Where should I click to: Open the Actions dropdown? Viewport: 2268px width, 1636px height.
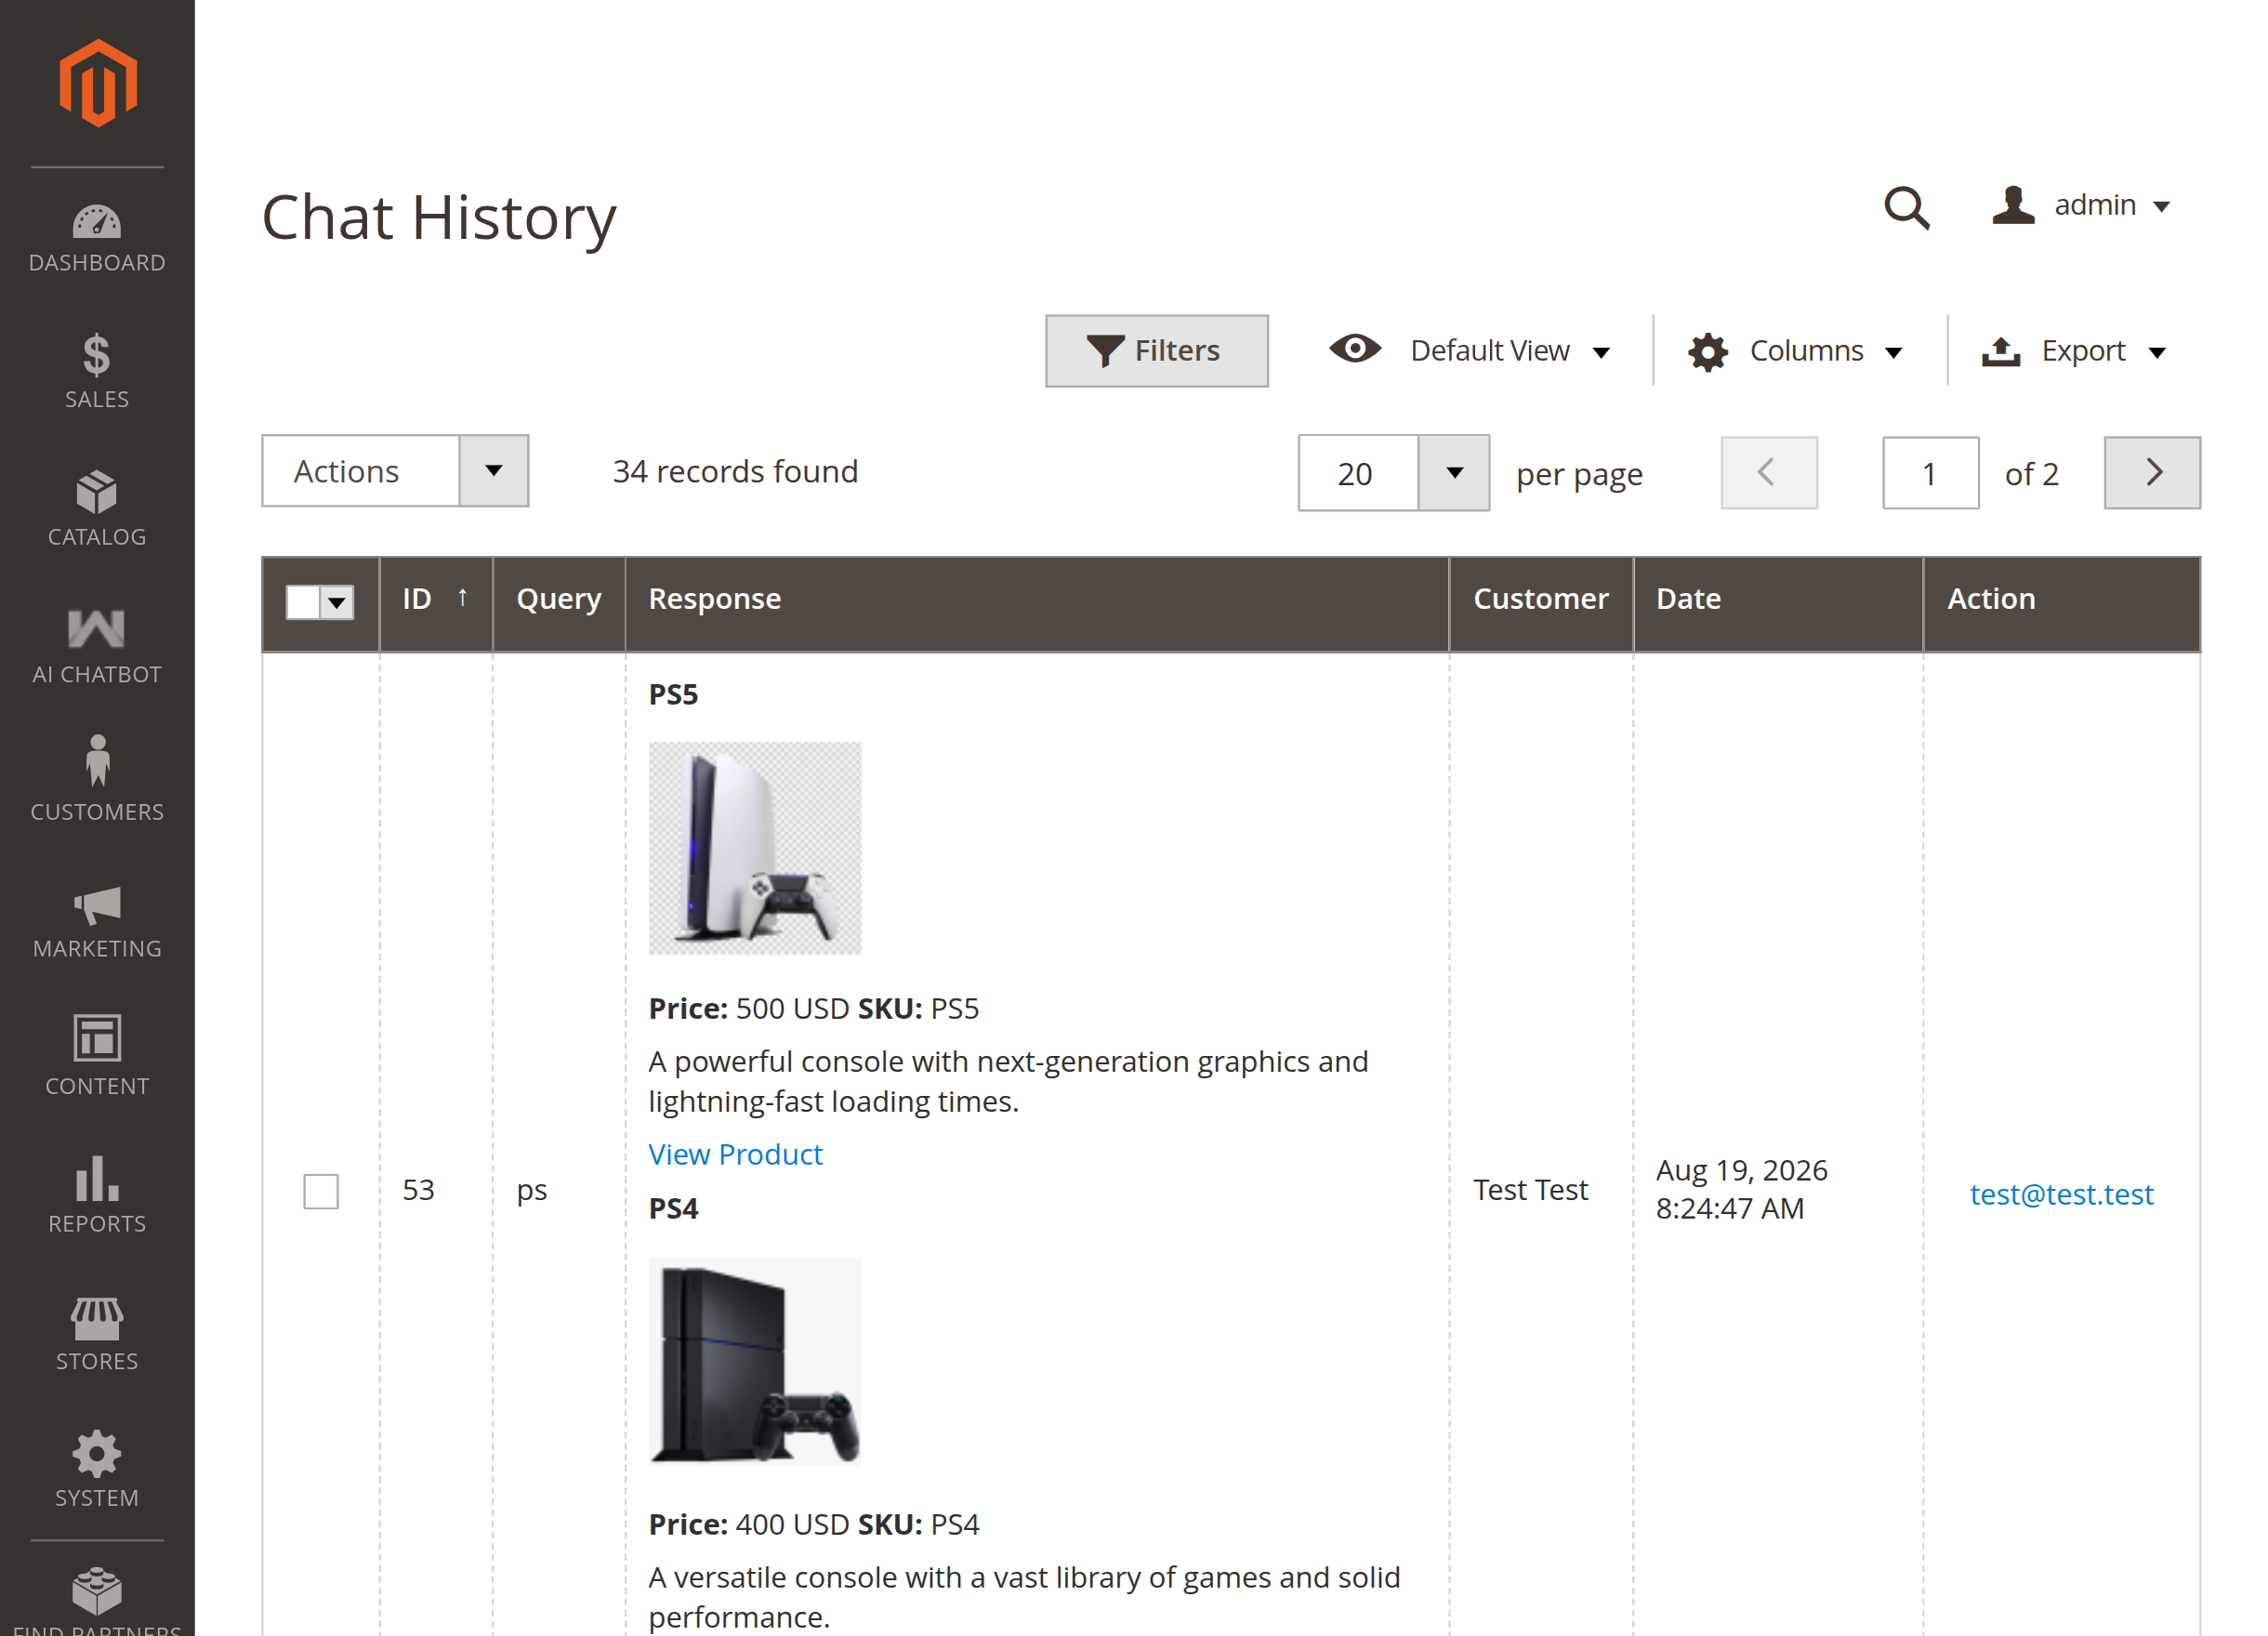pos(395,471)
